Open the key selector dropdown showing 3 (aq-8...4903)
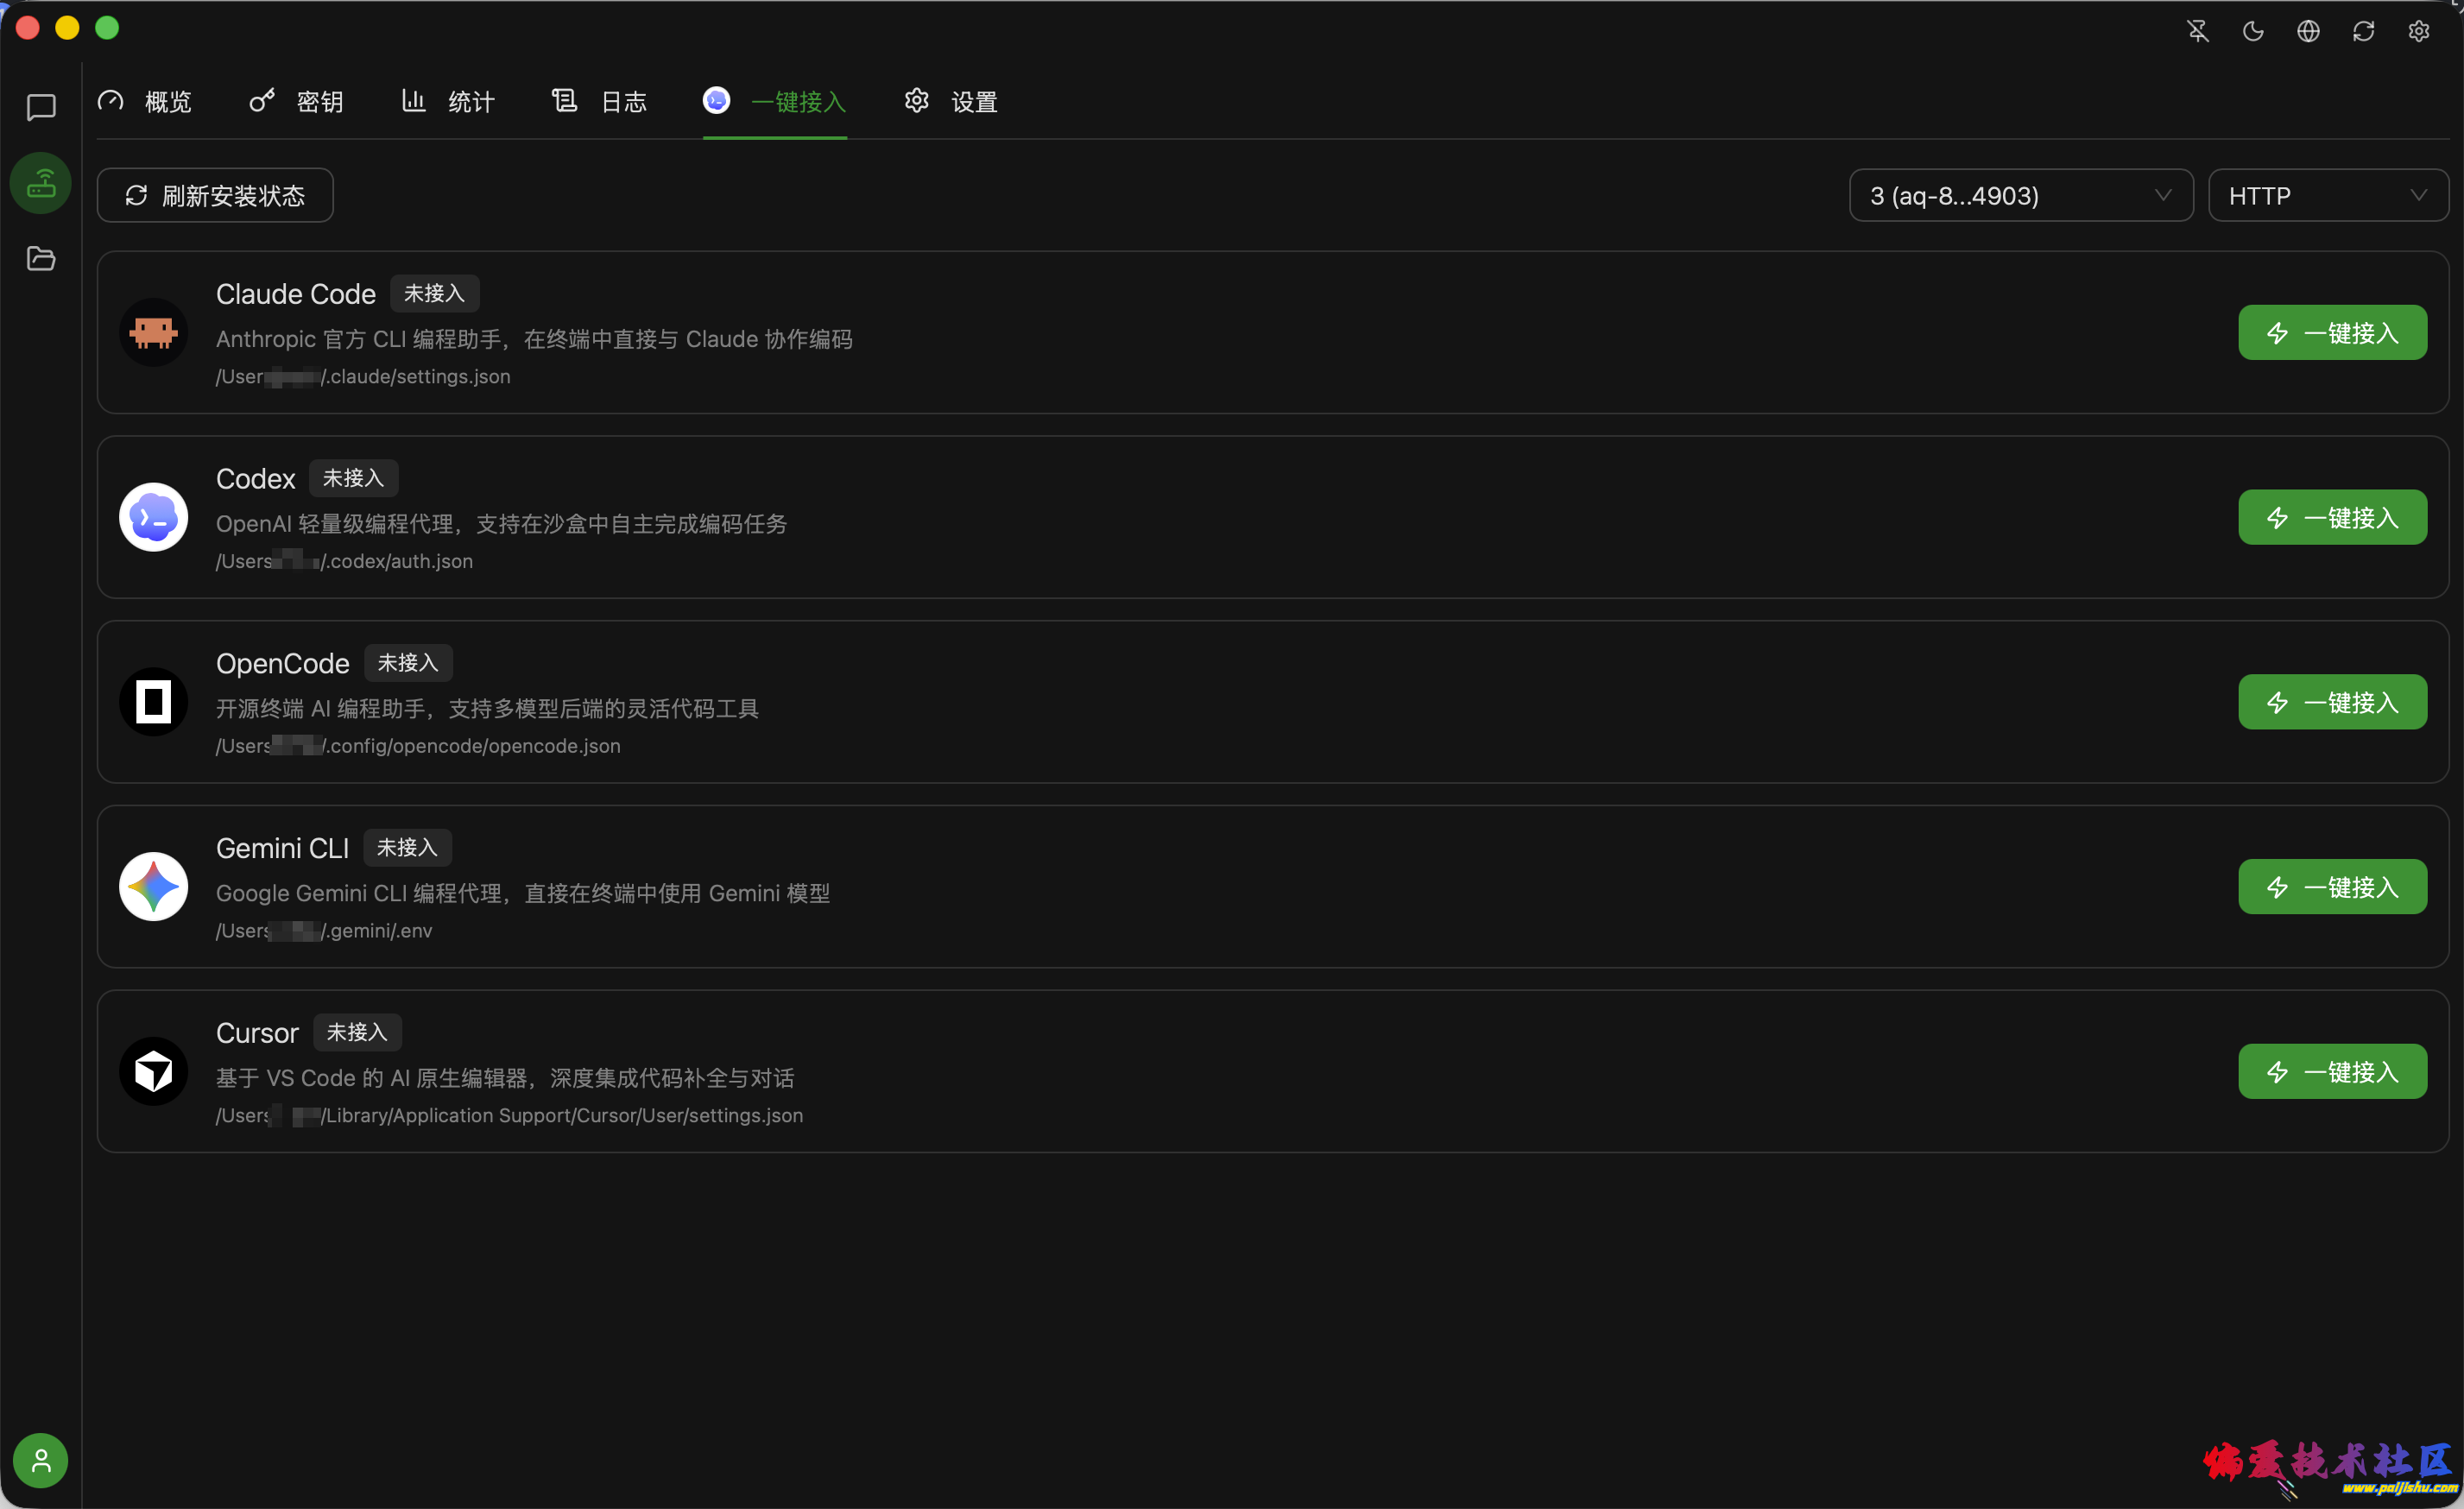Screen dimensions: 2464x1509 (2019, 195)
